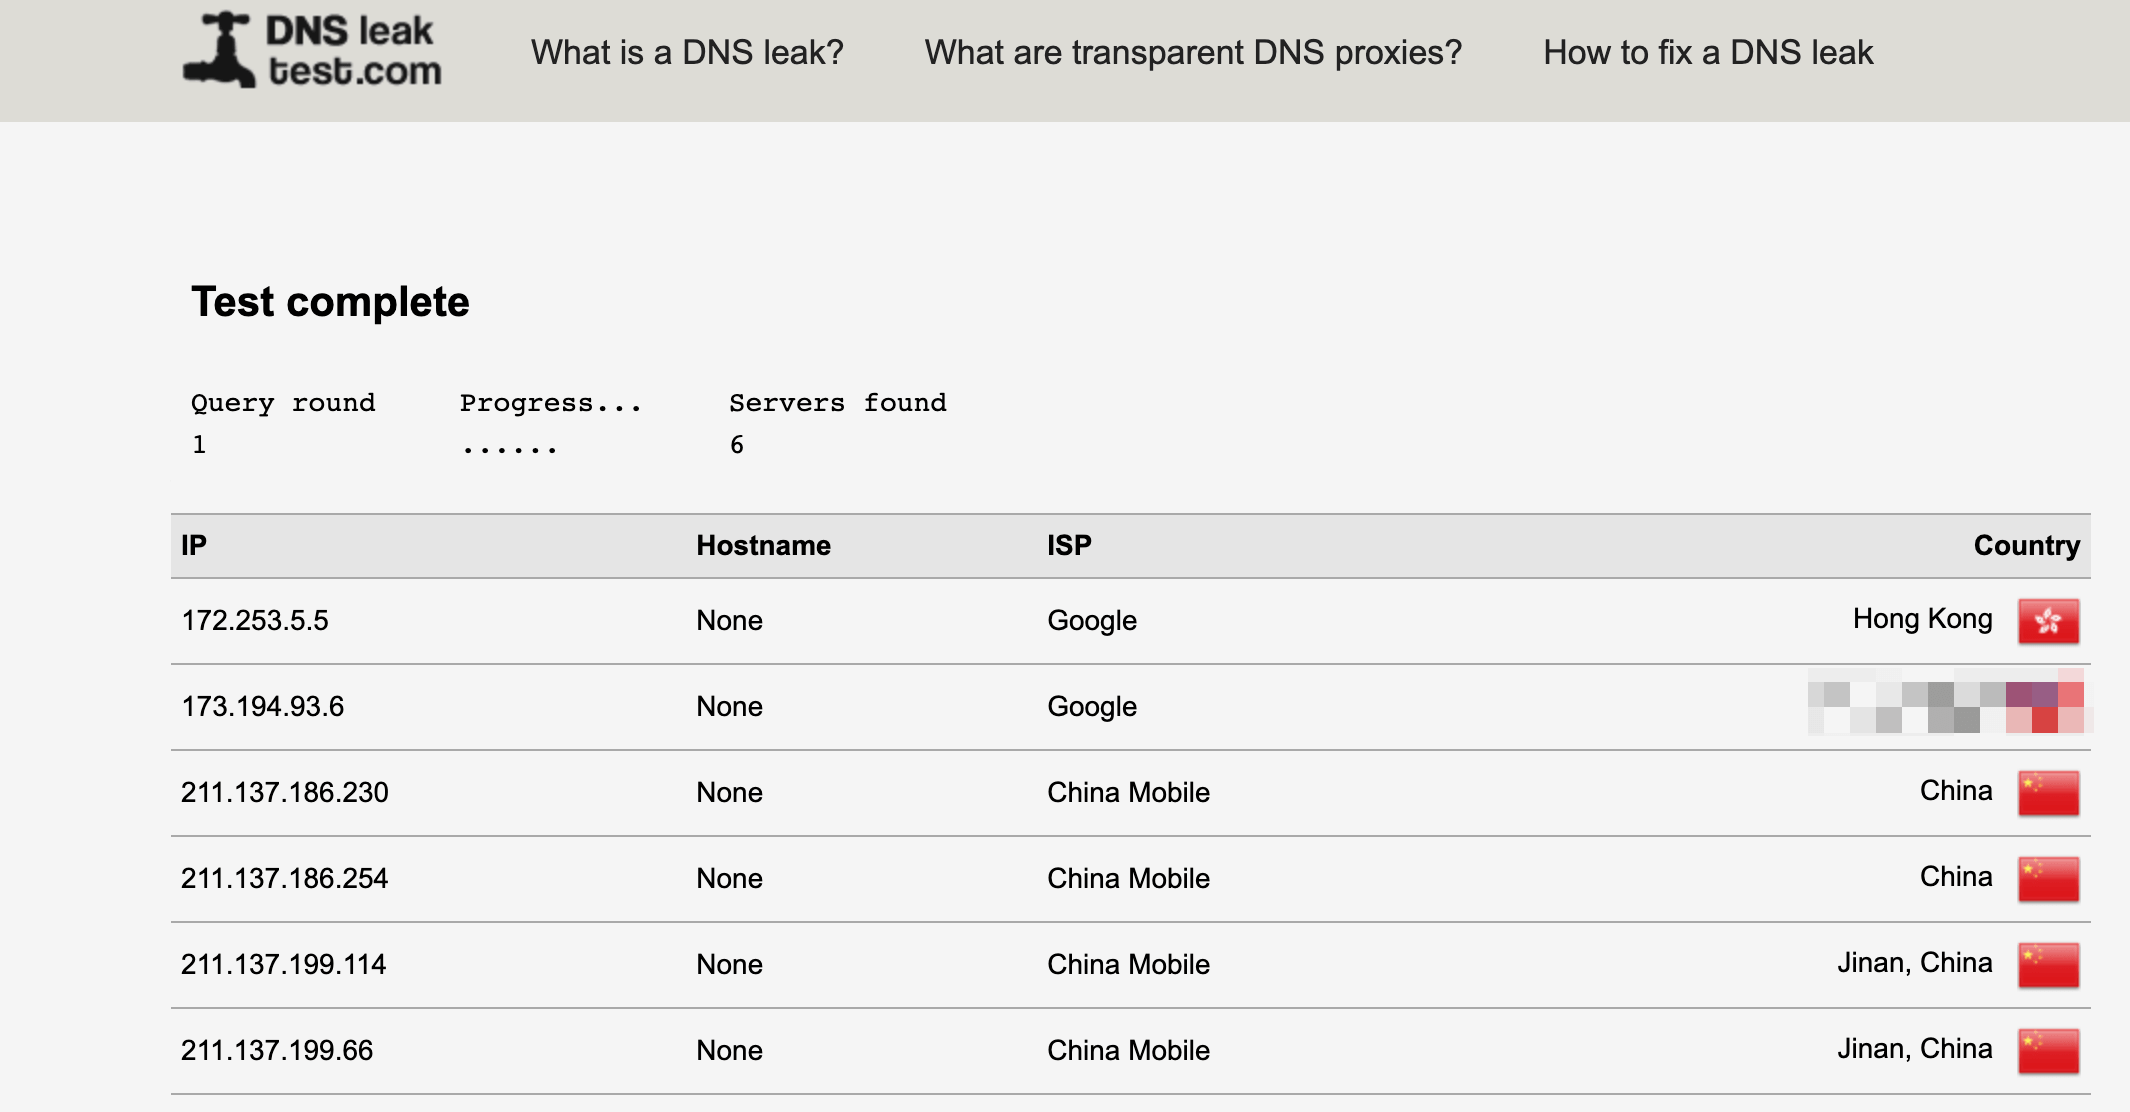2130x1112 pixels.
Task: Click the Hostname column header
Action: pos(763,545)
